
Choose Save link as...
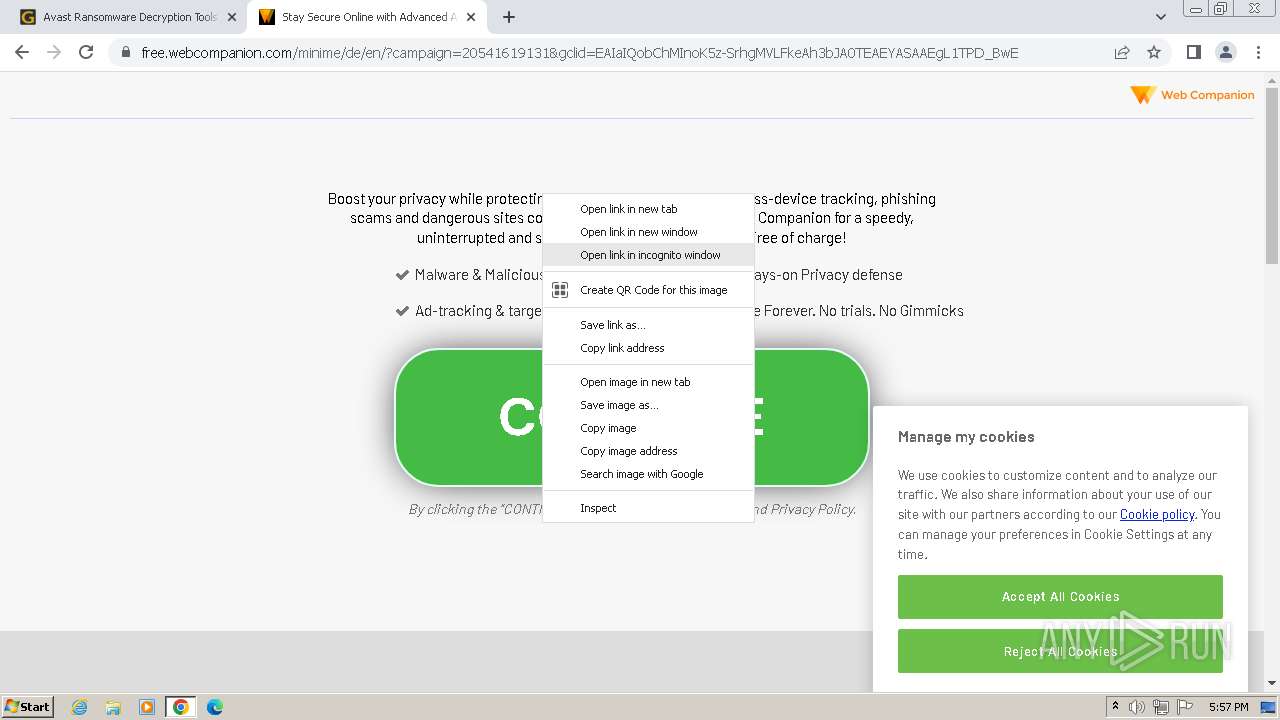click(648, 325)
